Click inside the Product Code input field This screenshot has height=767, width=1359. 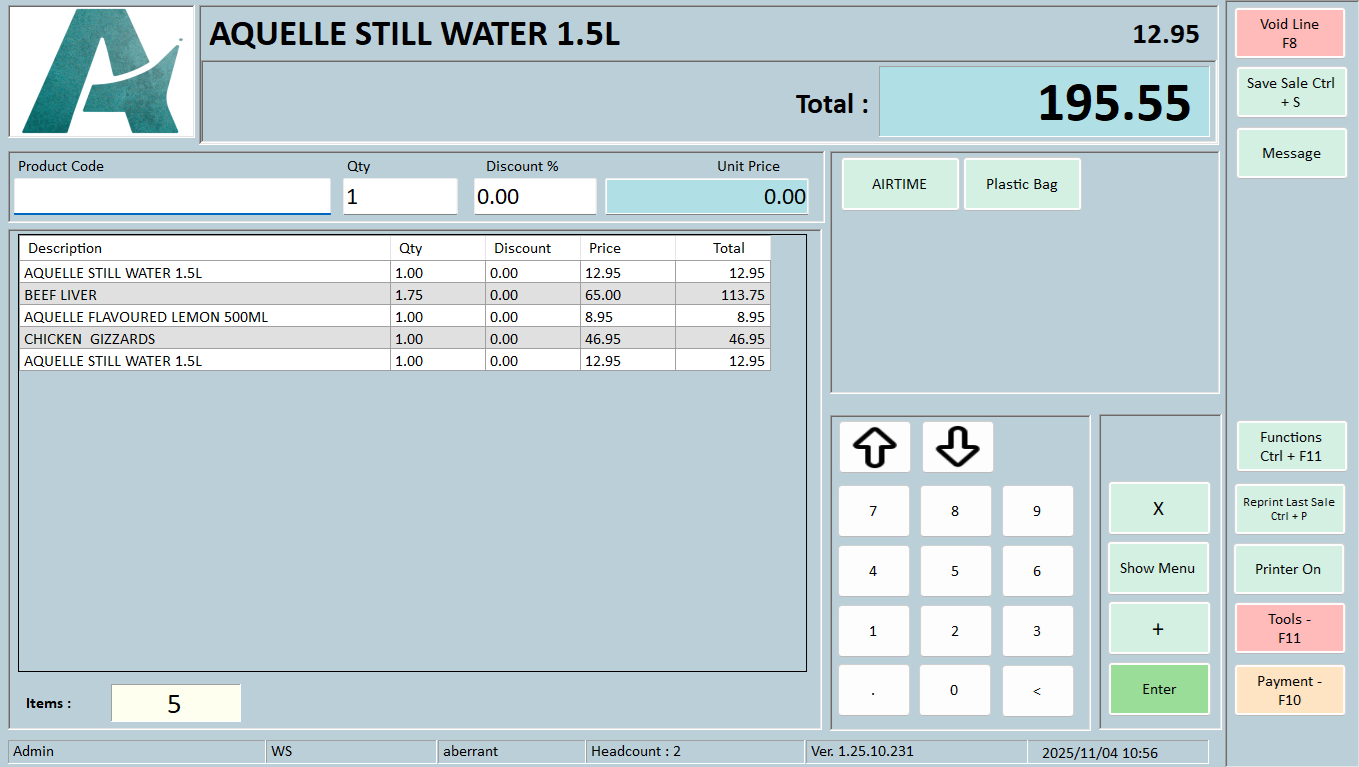tap(171, 196)
